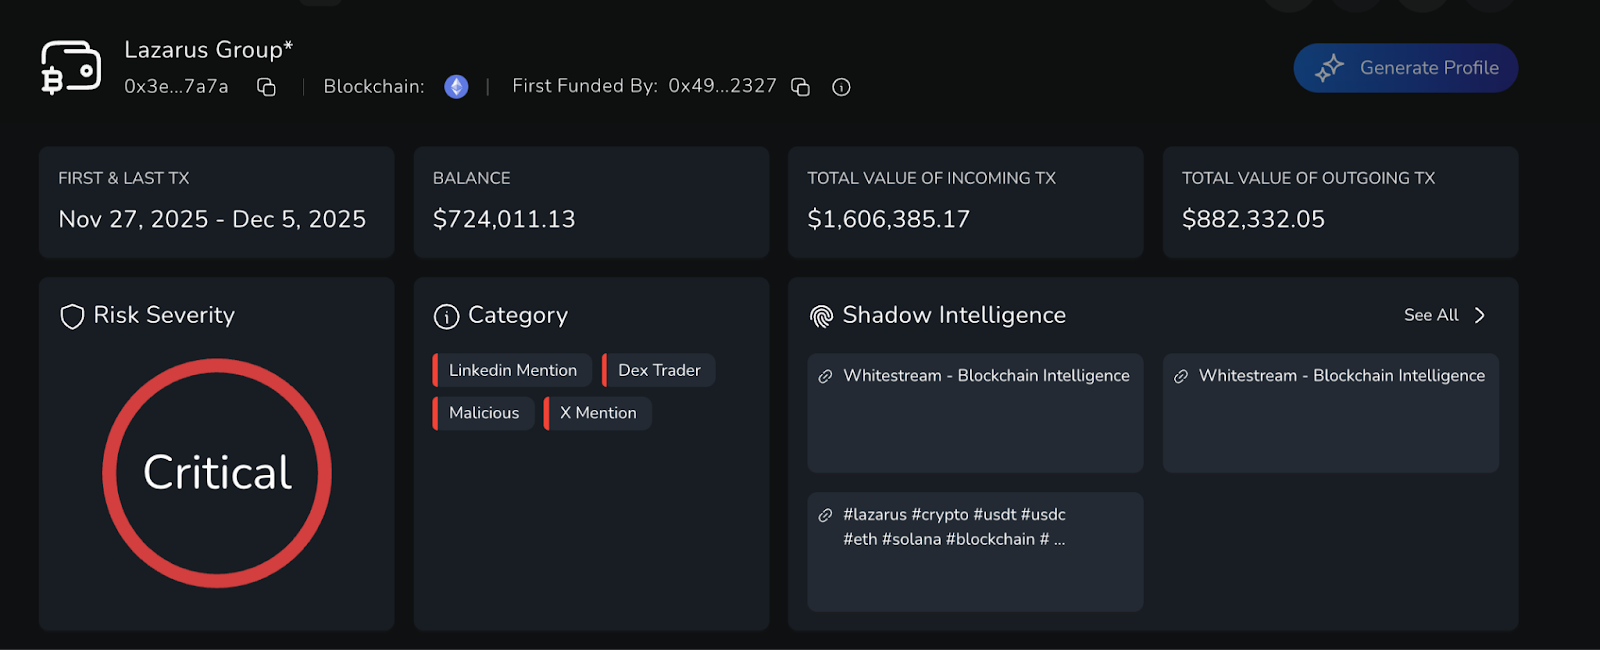This screenshot has height=650, width=1600.
Task: Click the sparkle icon in Generate Profile
Action: (1329, 68)
